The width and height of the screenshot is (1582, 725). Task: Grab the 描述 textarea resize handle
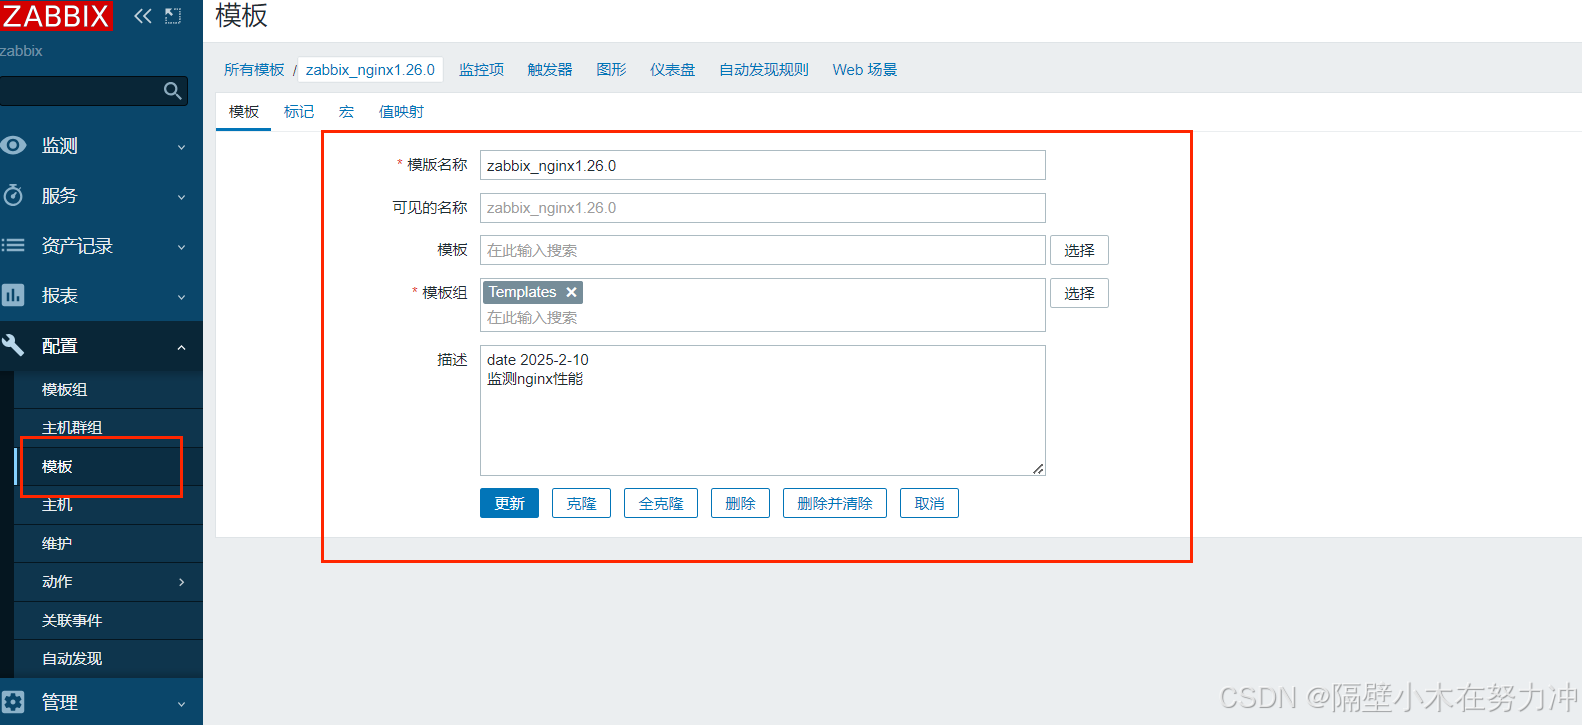[x=1038, y=468]
